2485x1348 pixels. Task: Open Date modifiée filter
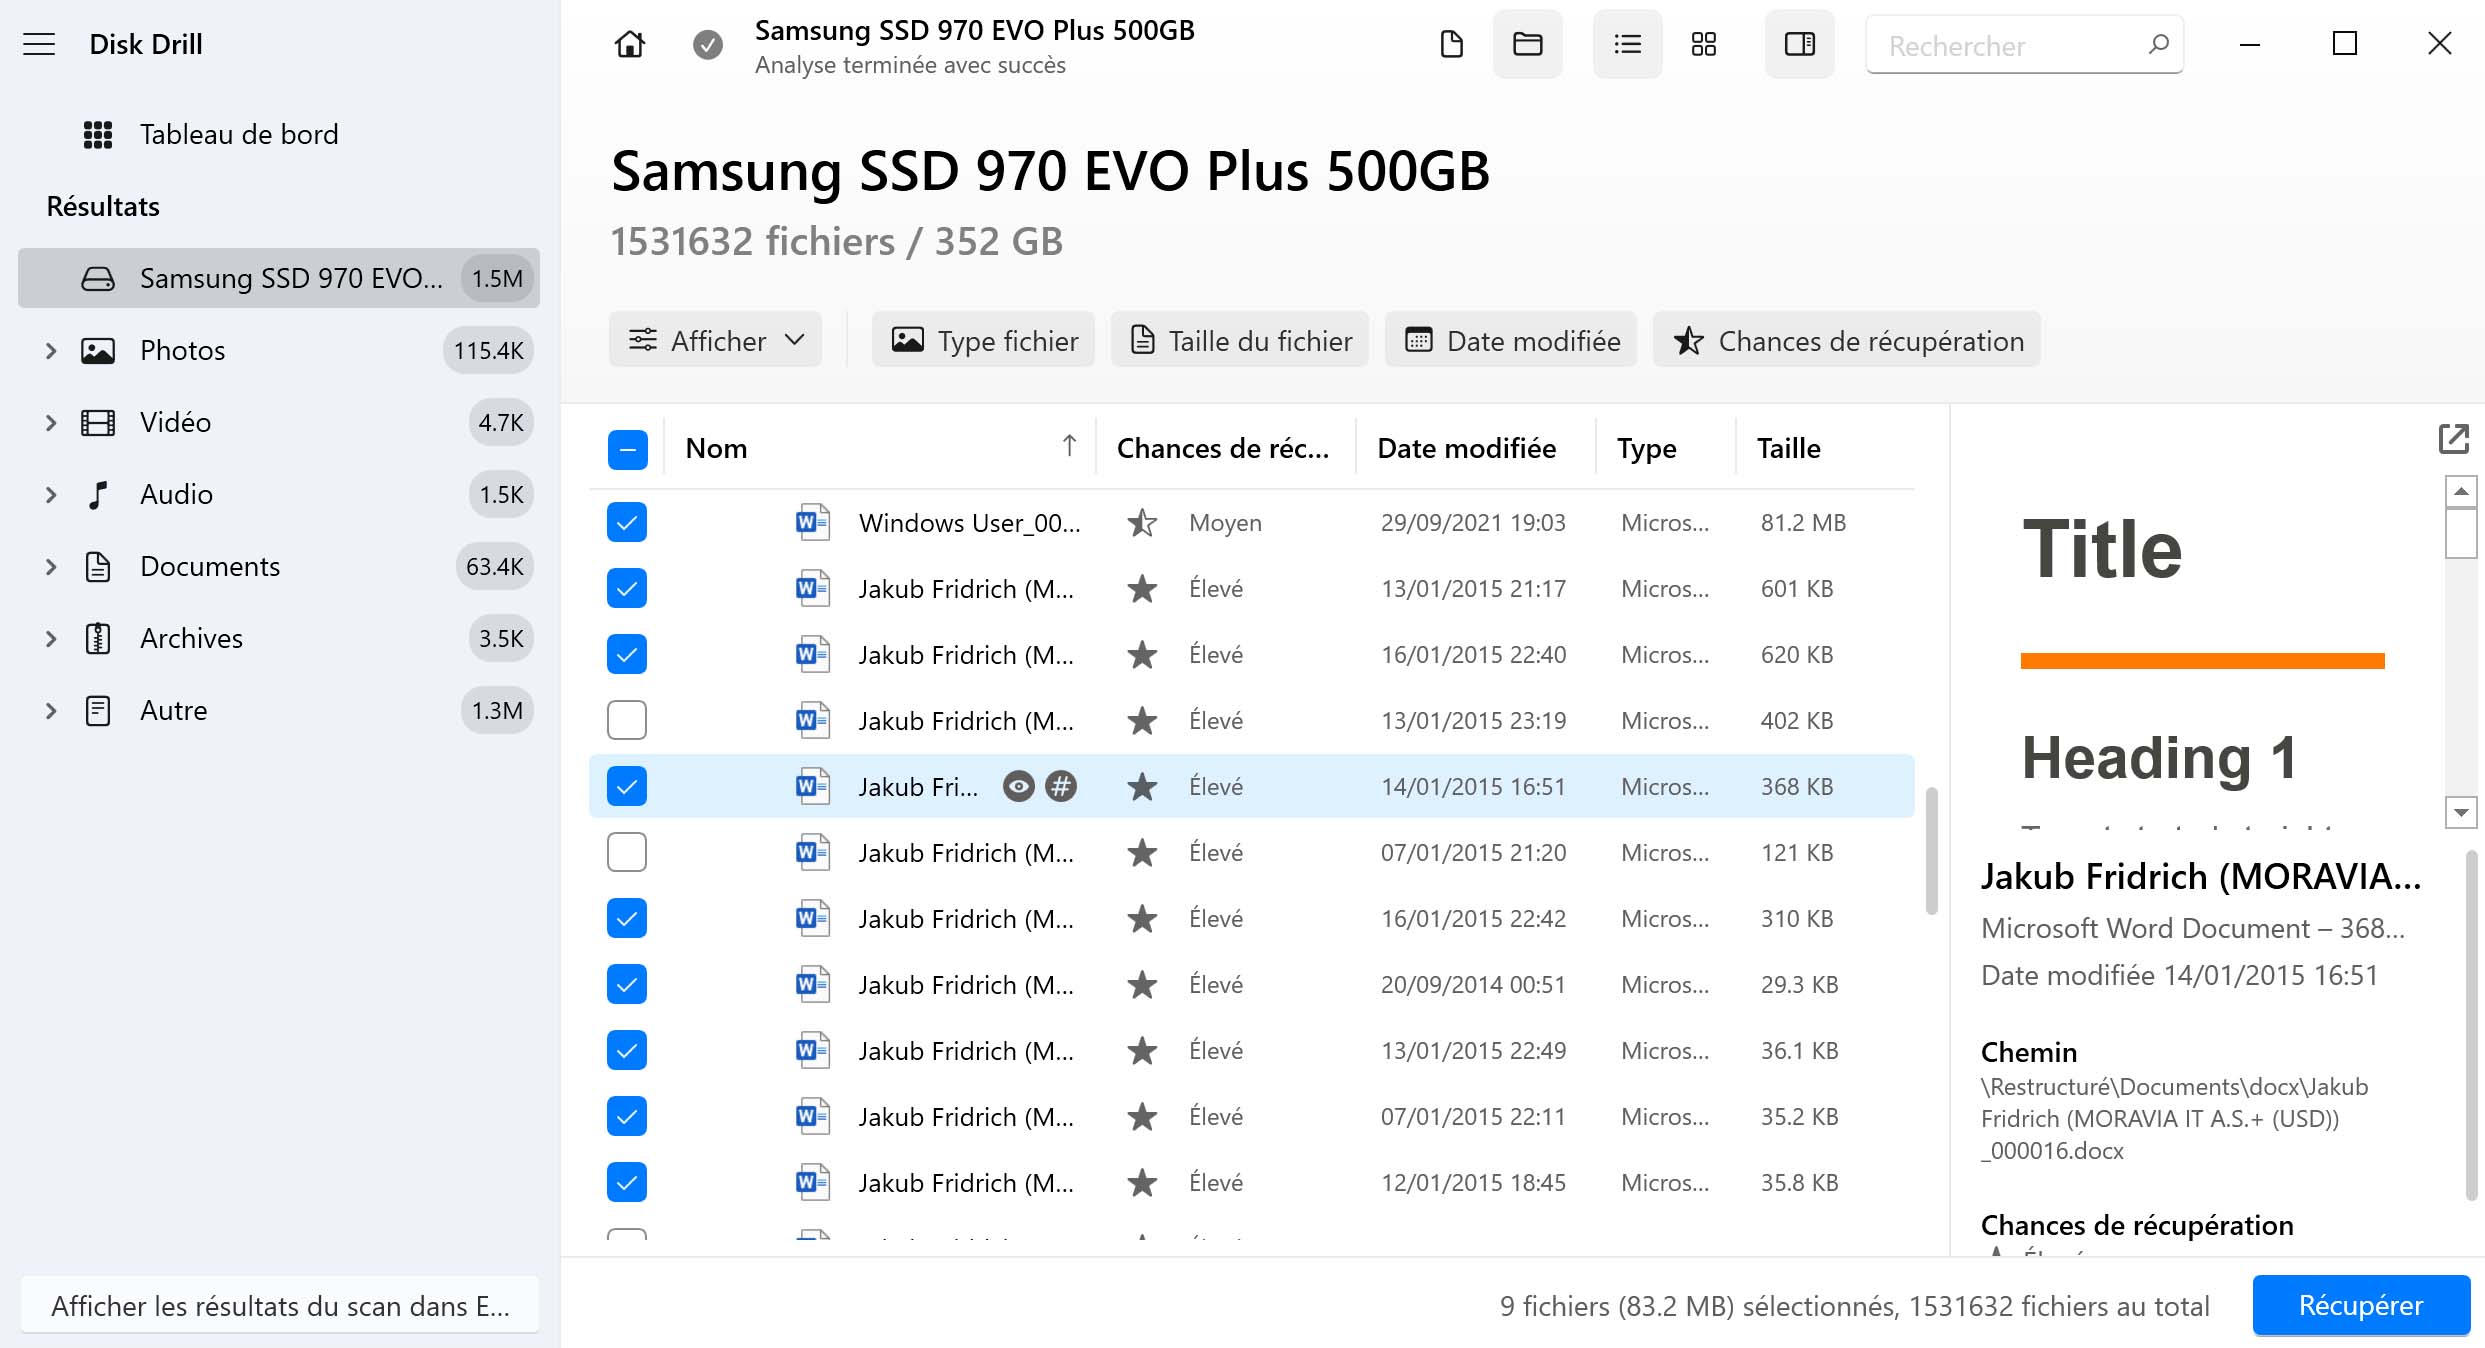click(x=1511, y=340)
